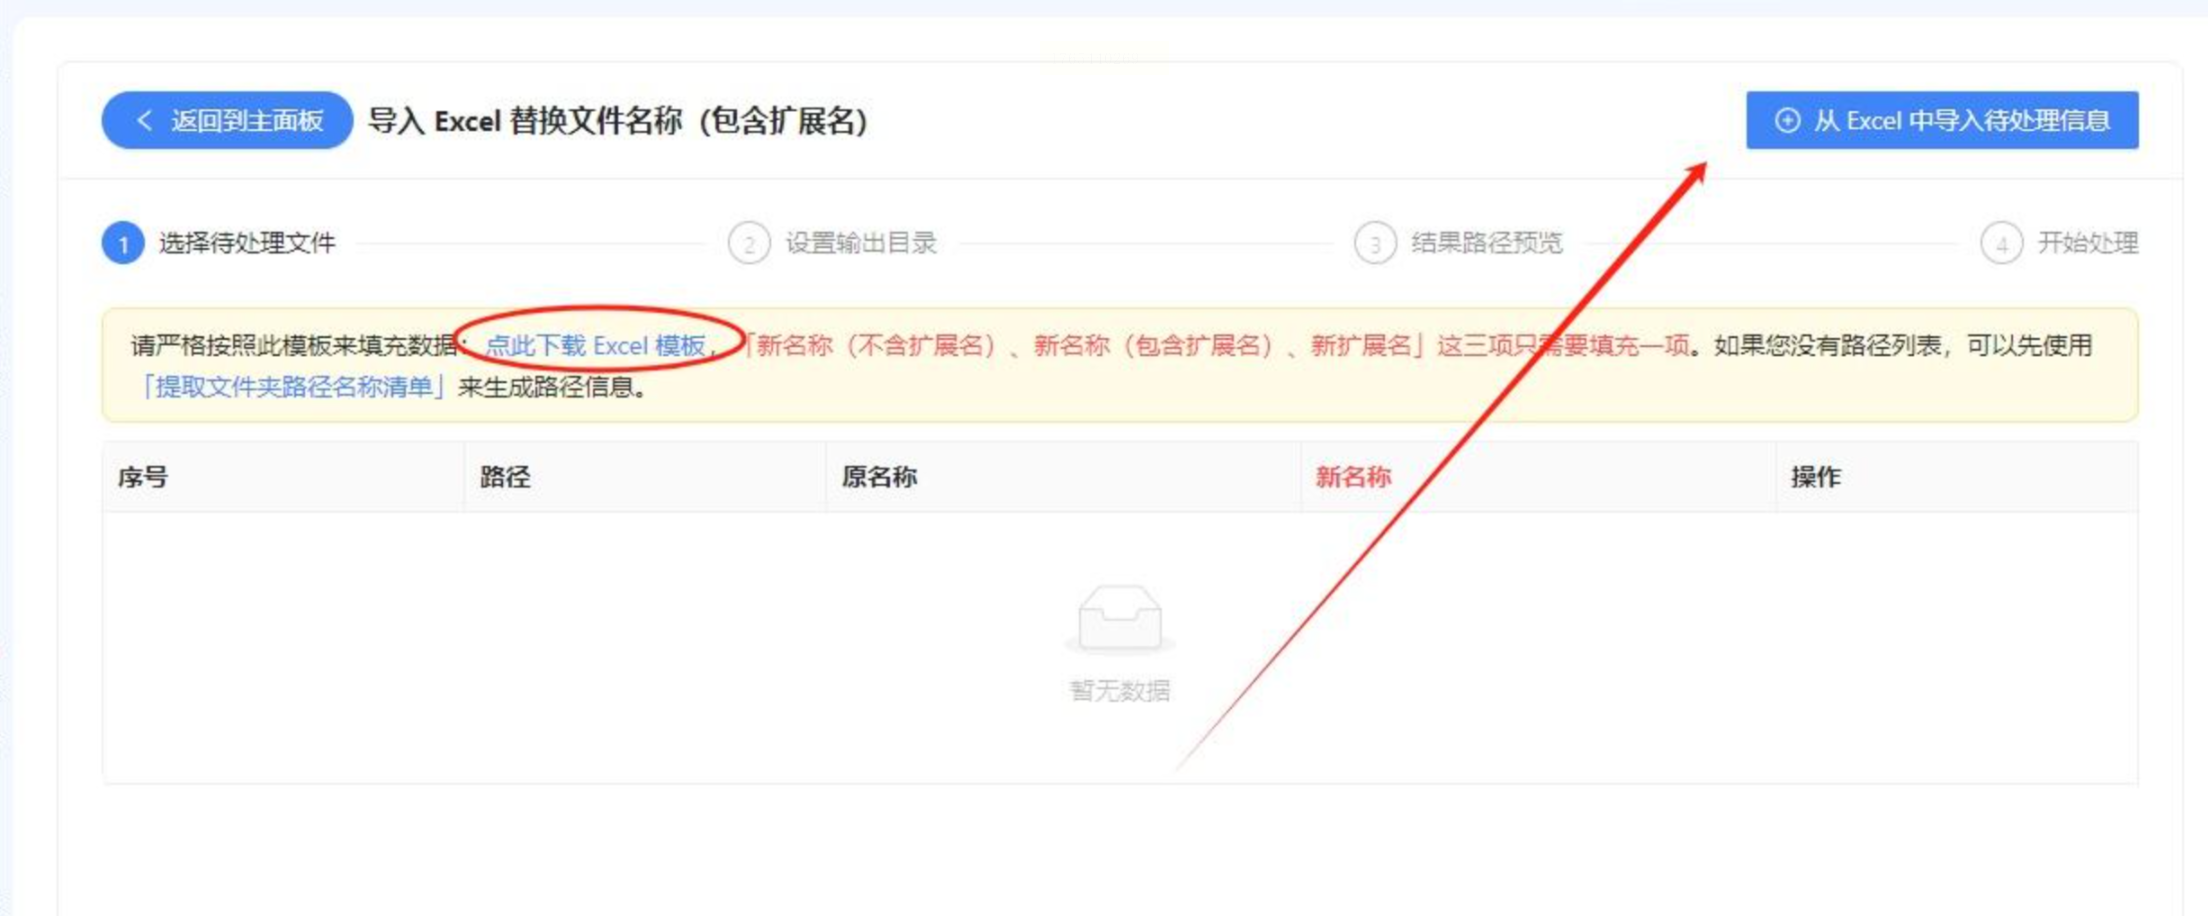Select the 开始处理 step label

[2088, 243]
